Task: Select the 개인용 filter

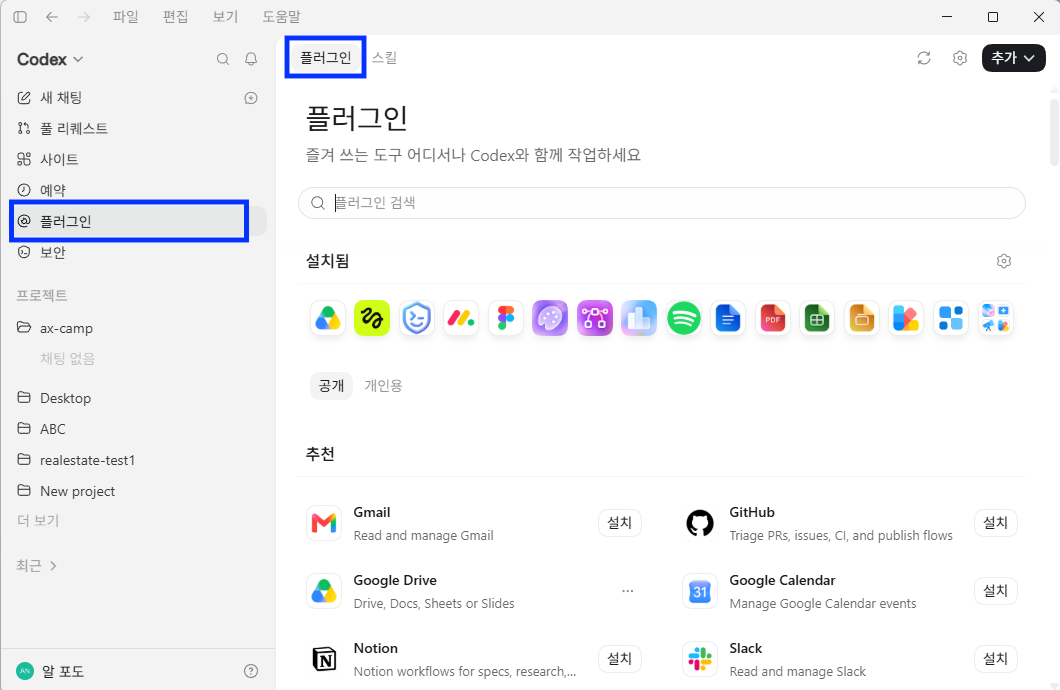Action: tap(383, 386)
